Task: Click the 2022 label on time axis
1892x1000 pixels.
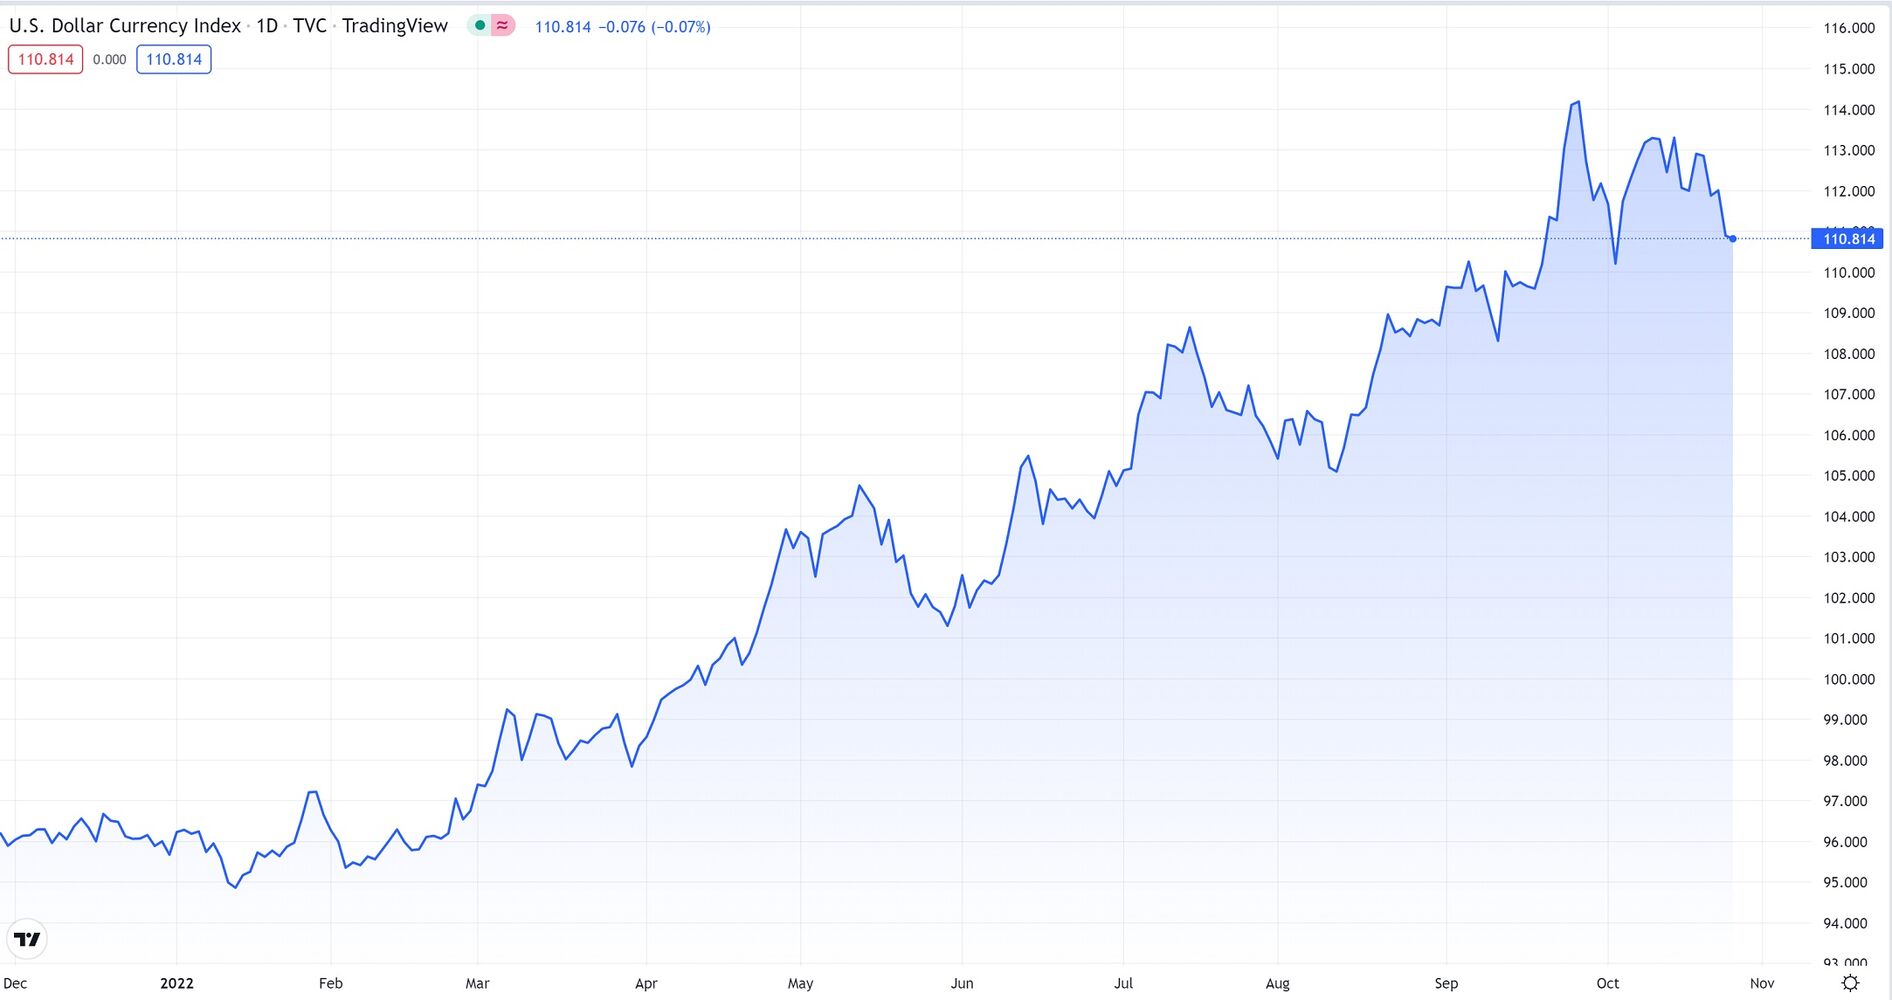Action: tap(177, 983)
